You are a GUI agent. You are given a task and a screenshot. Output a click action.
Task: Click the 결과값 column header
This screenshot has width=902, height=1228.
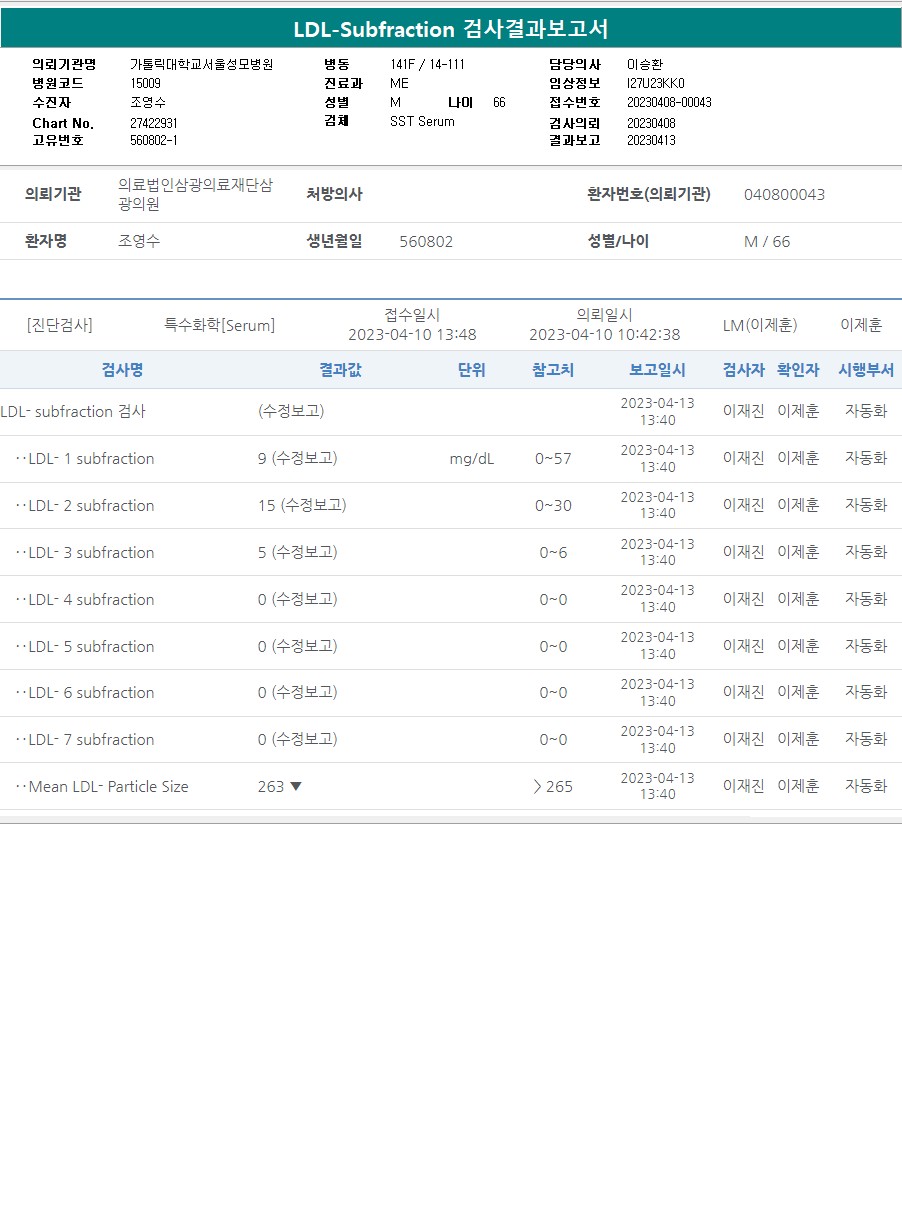[340, 370]
